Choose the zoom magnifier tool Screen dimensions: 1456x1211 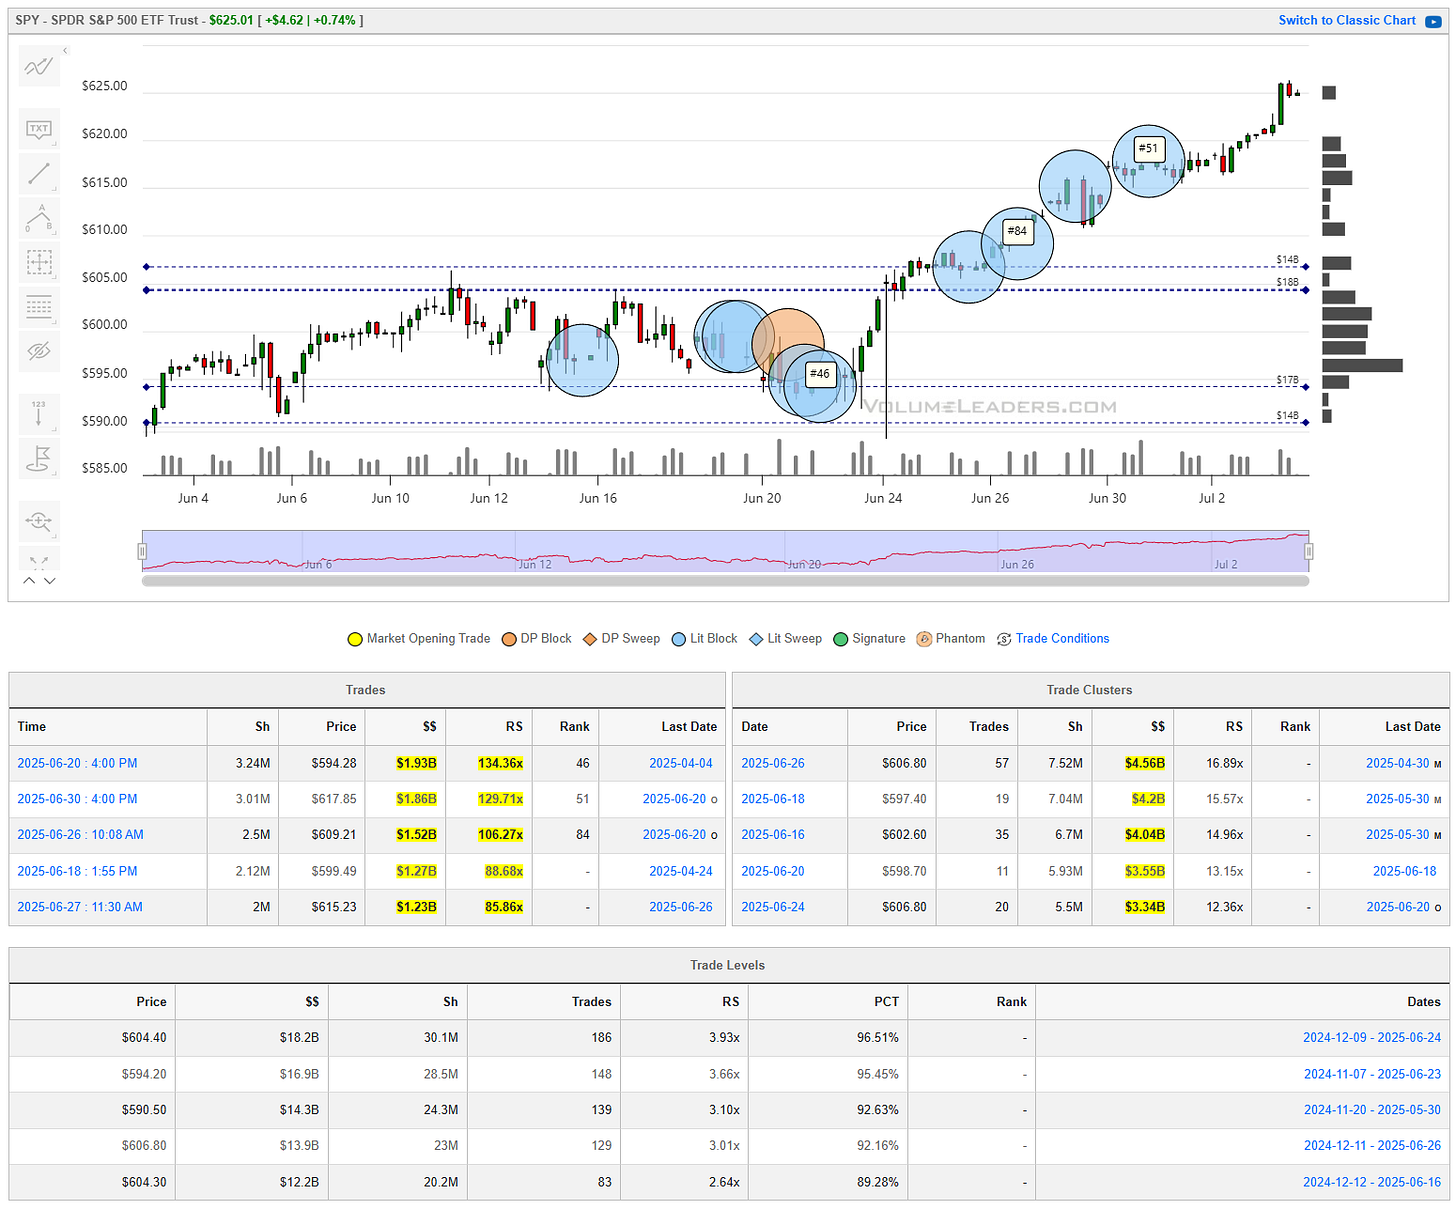(39, 520)
